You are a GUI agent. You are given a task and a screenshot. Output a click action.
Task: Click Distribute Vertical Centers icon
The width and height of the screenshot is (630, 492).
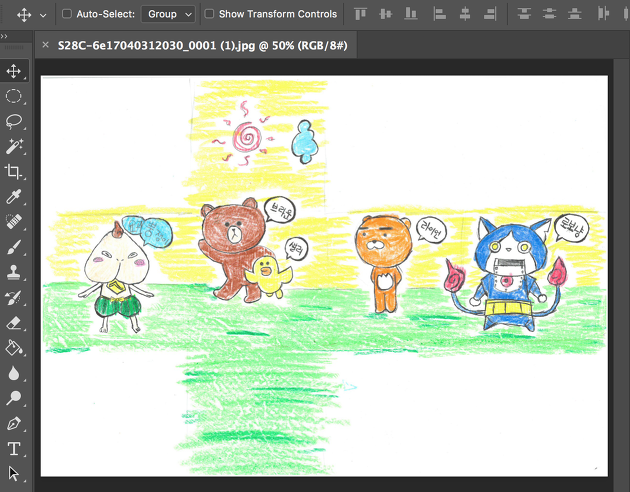click(549, 14)
